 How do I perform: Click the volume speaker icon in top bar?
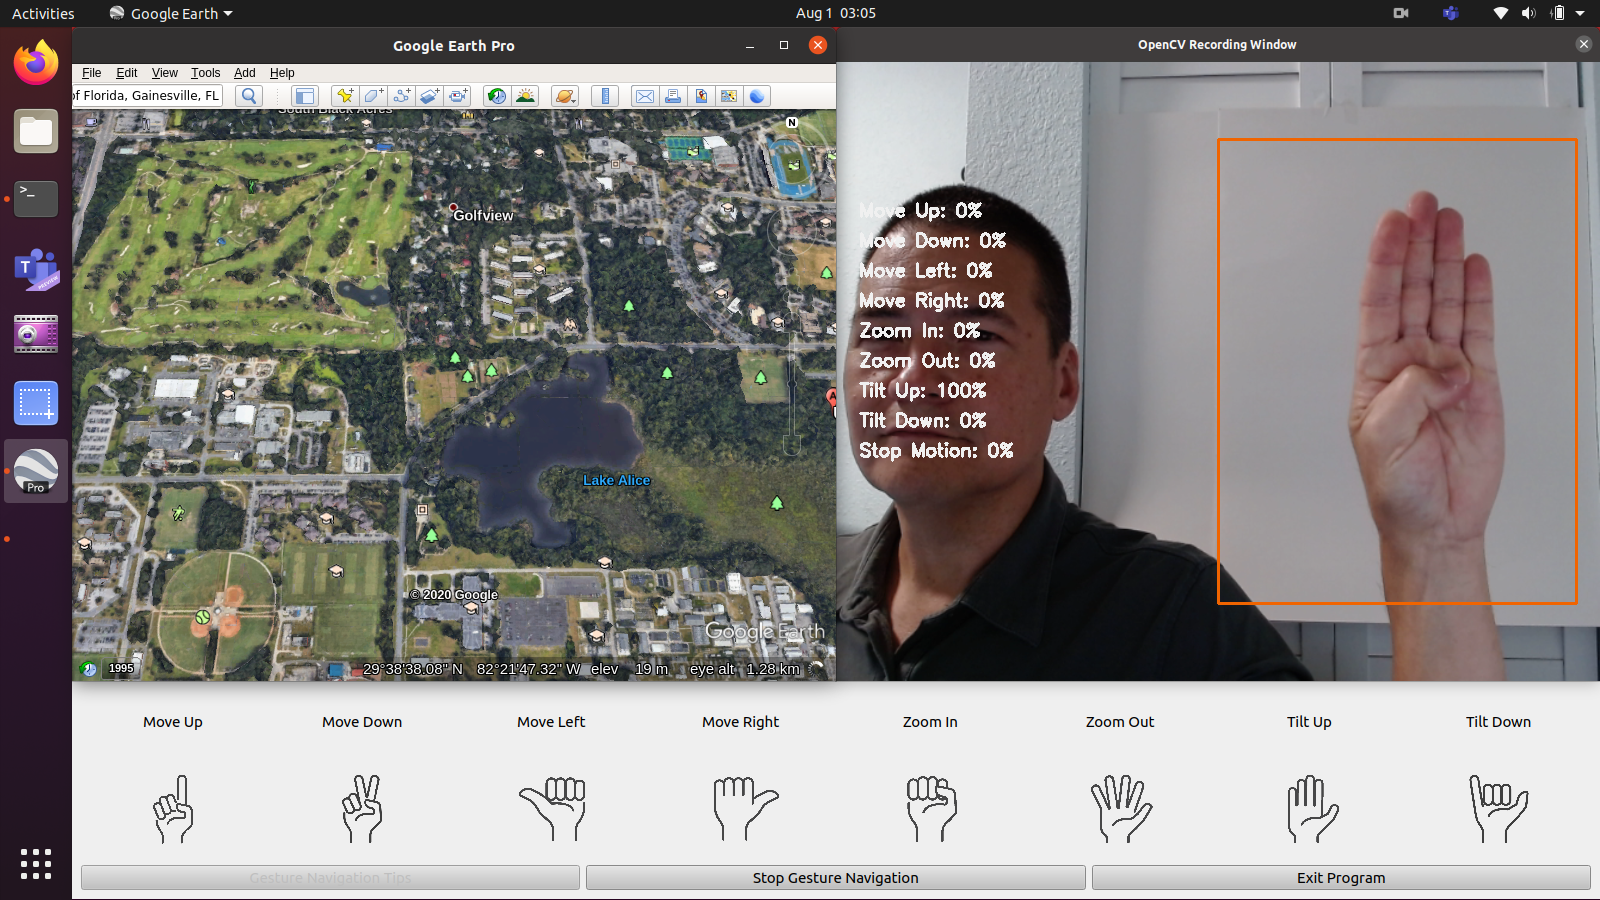[1528, 13]
